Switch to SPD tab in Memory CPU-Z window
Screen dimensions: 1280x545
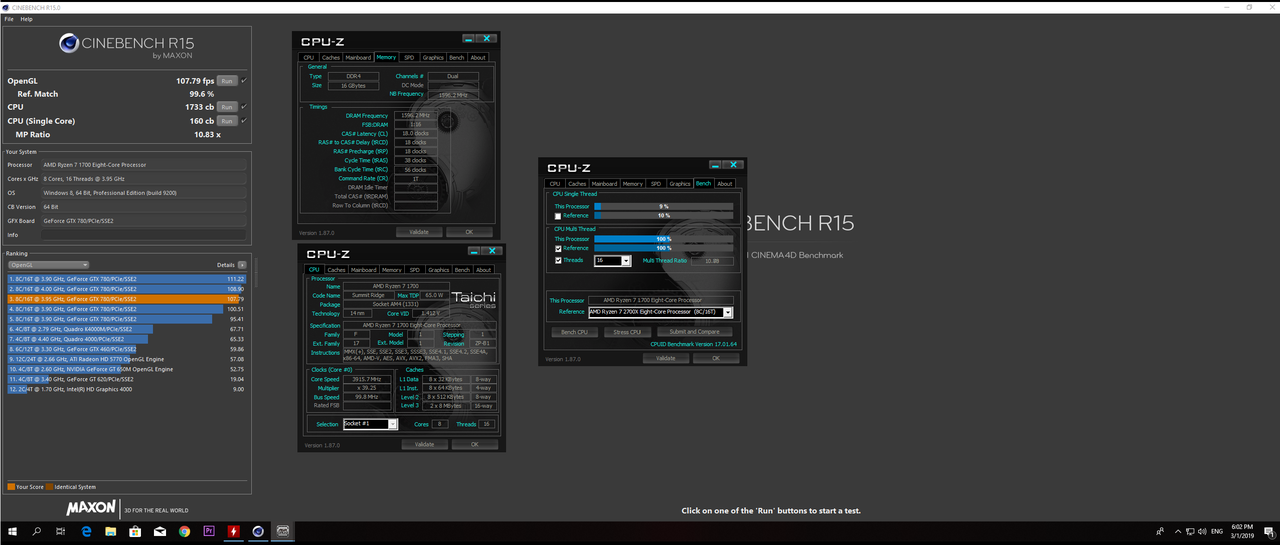coord(409,58)
